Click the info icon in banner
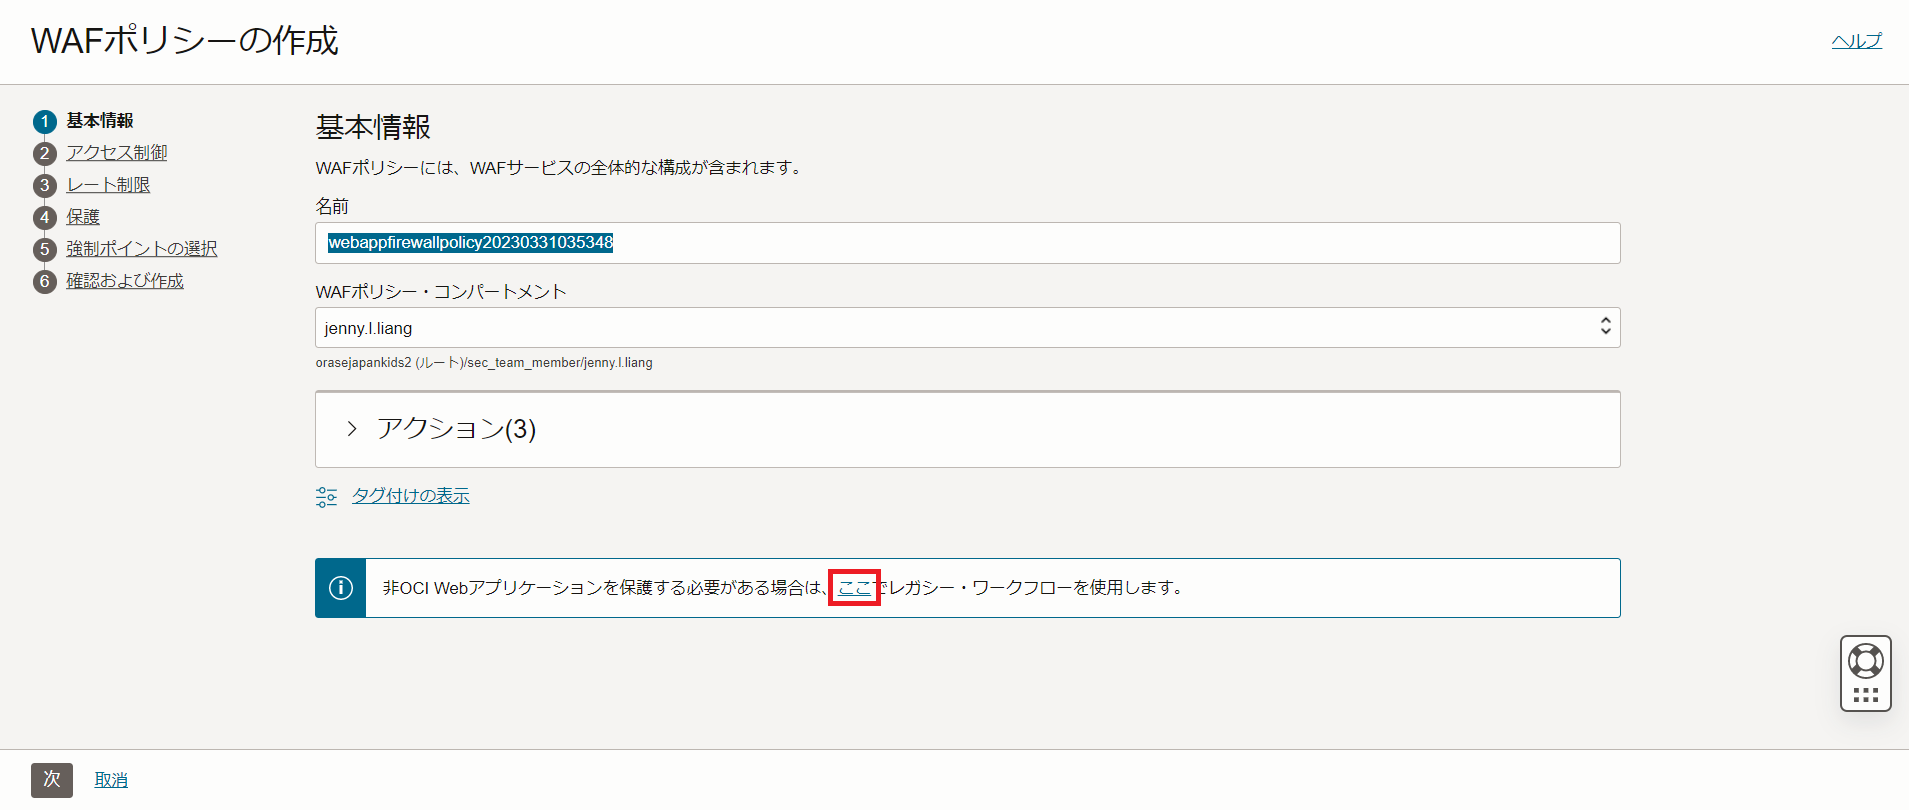Screen dimensions: 1909x810 pyautogui.click(x=341, y=588)
